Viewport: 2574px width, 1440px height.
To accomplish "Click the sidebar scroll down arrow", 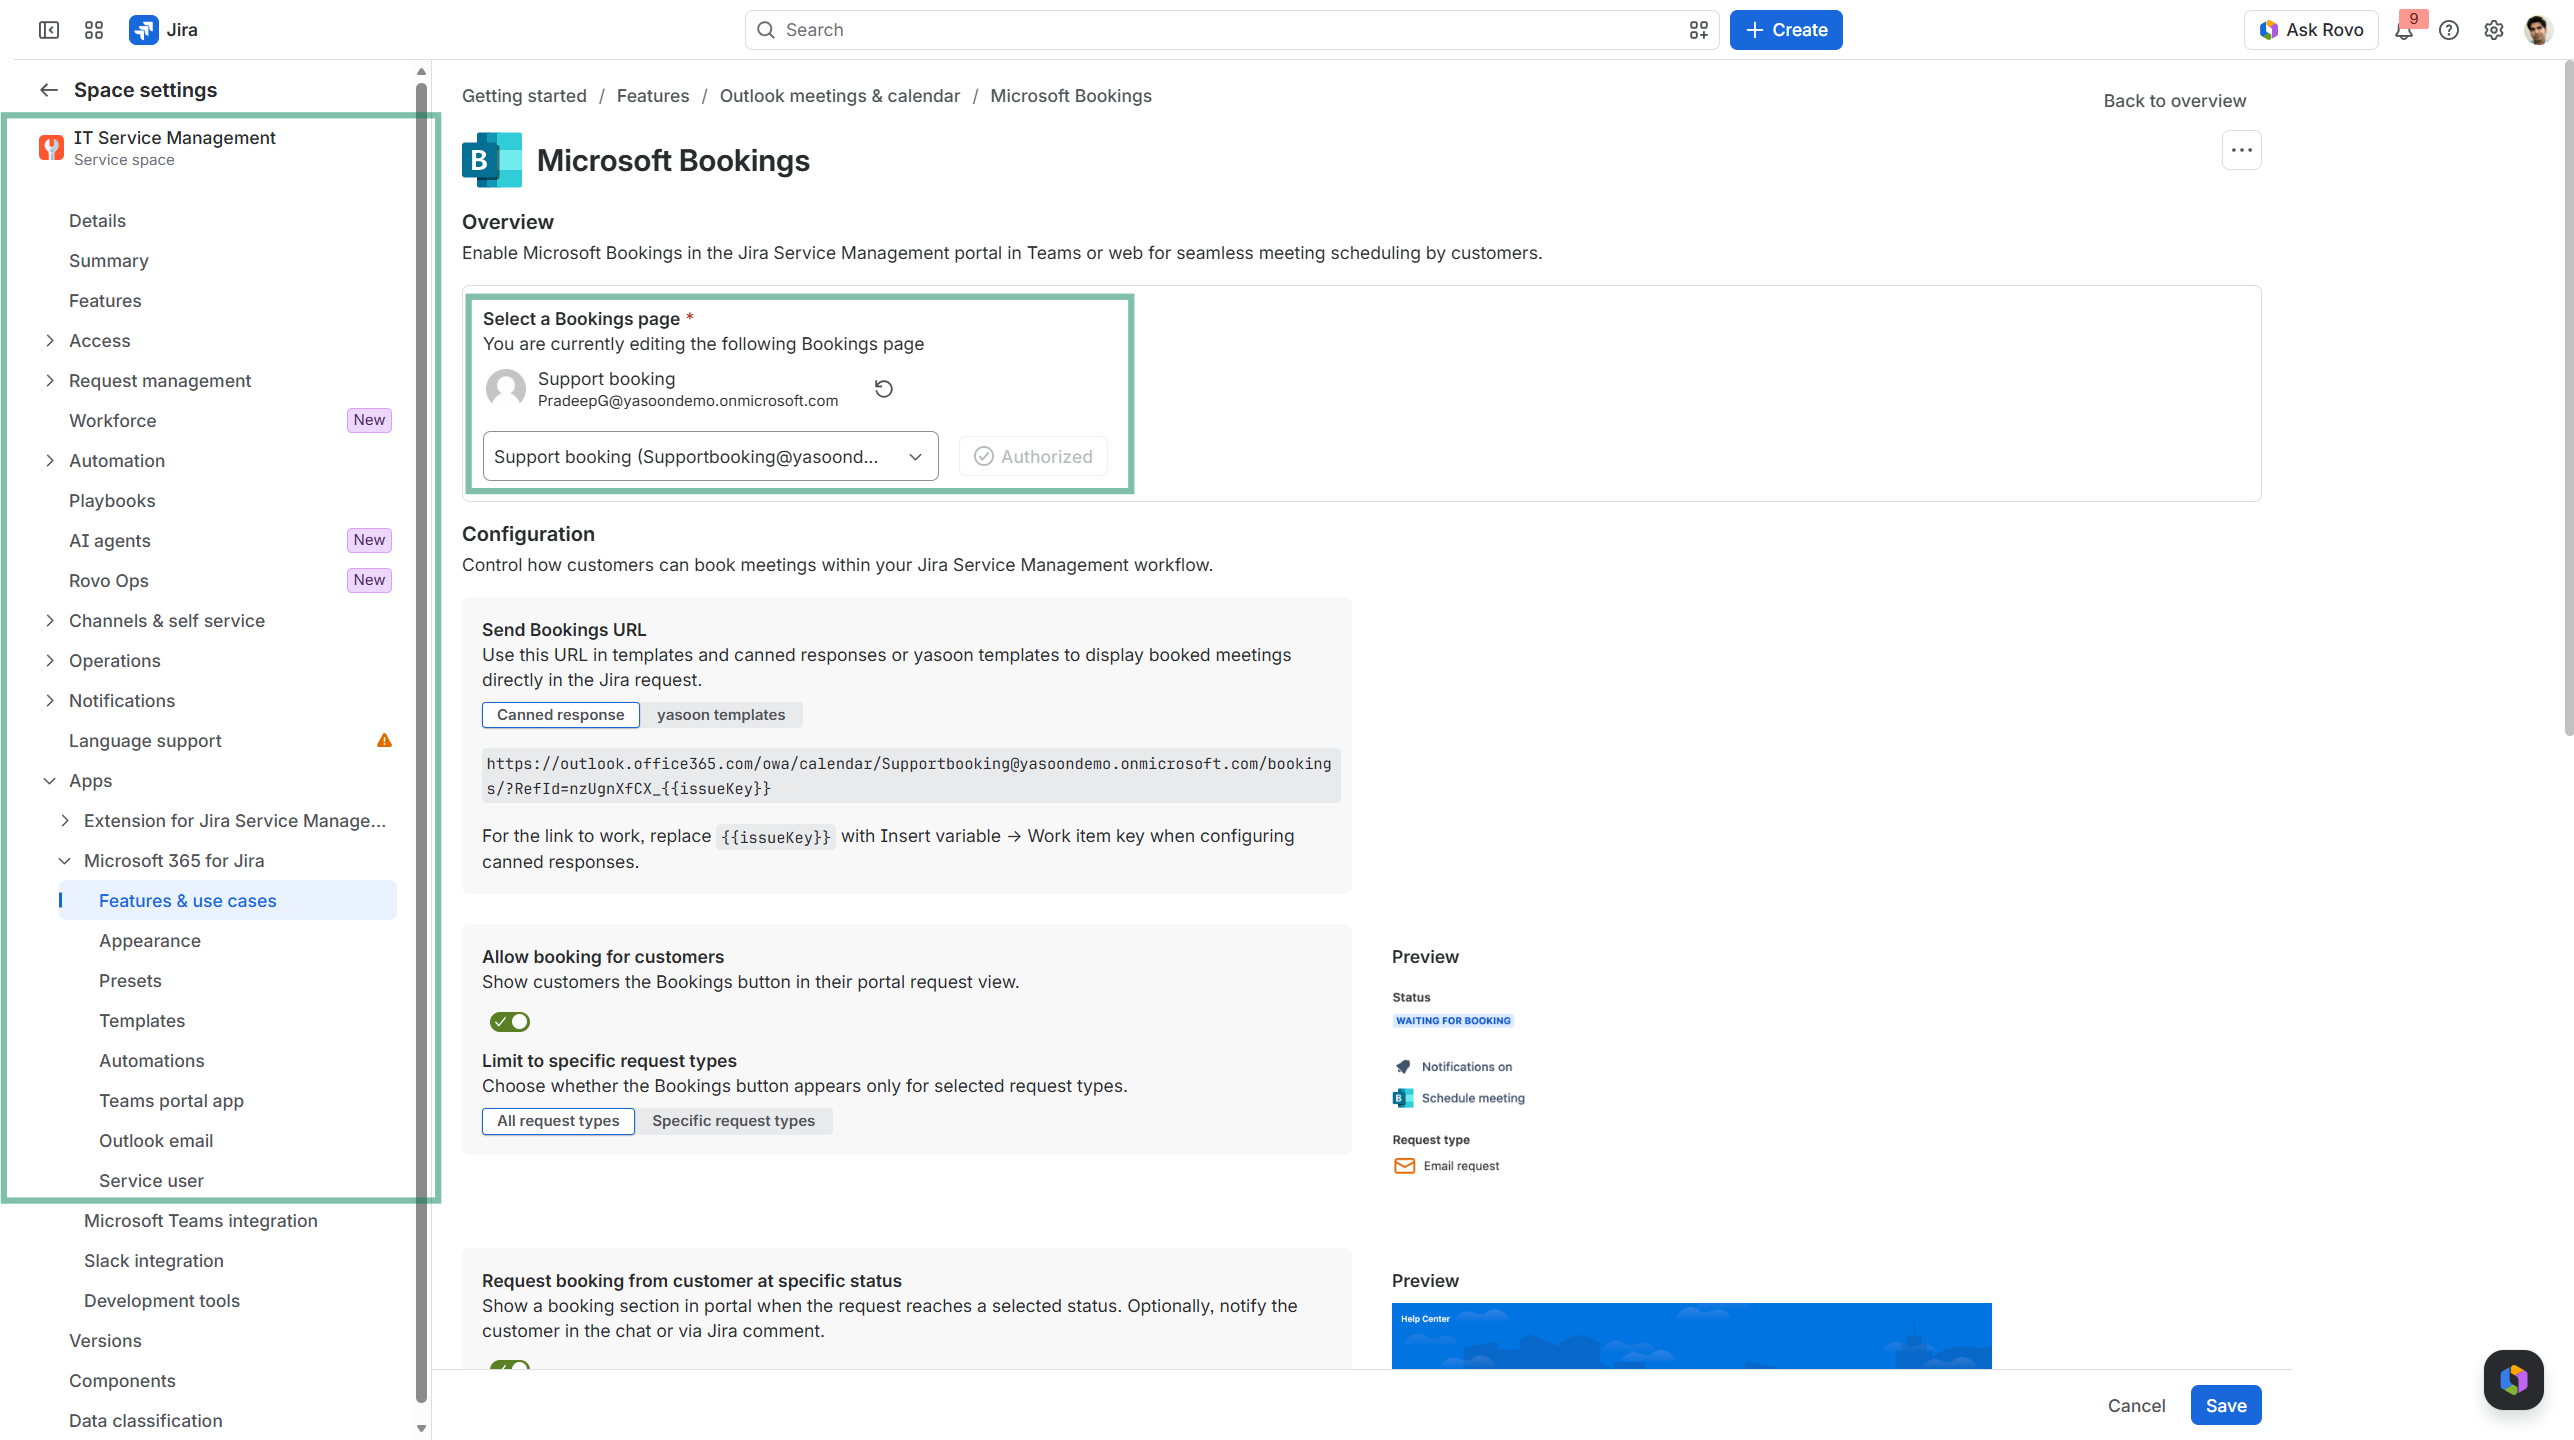I will (421, 1428).
